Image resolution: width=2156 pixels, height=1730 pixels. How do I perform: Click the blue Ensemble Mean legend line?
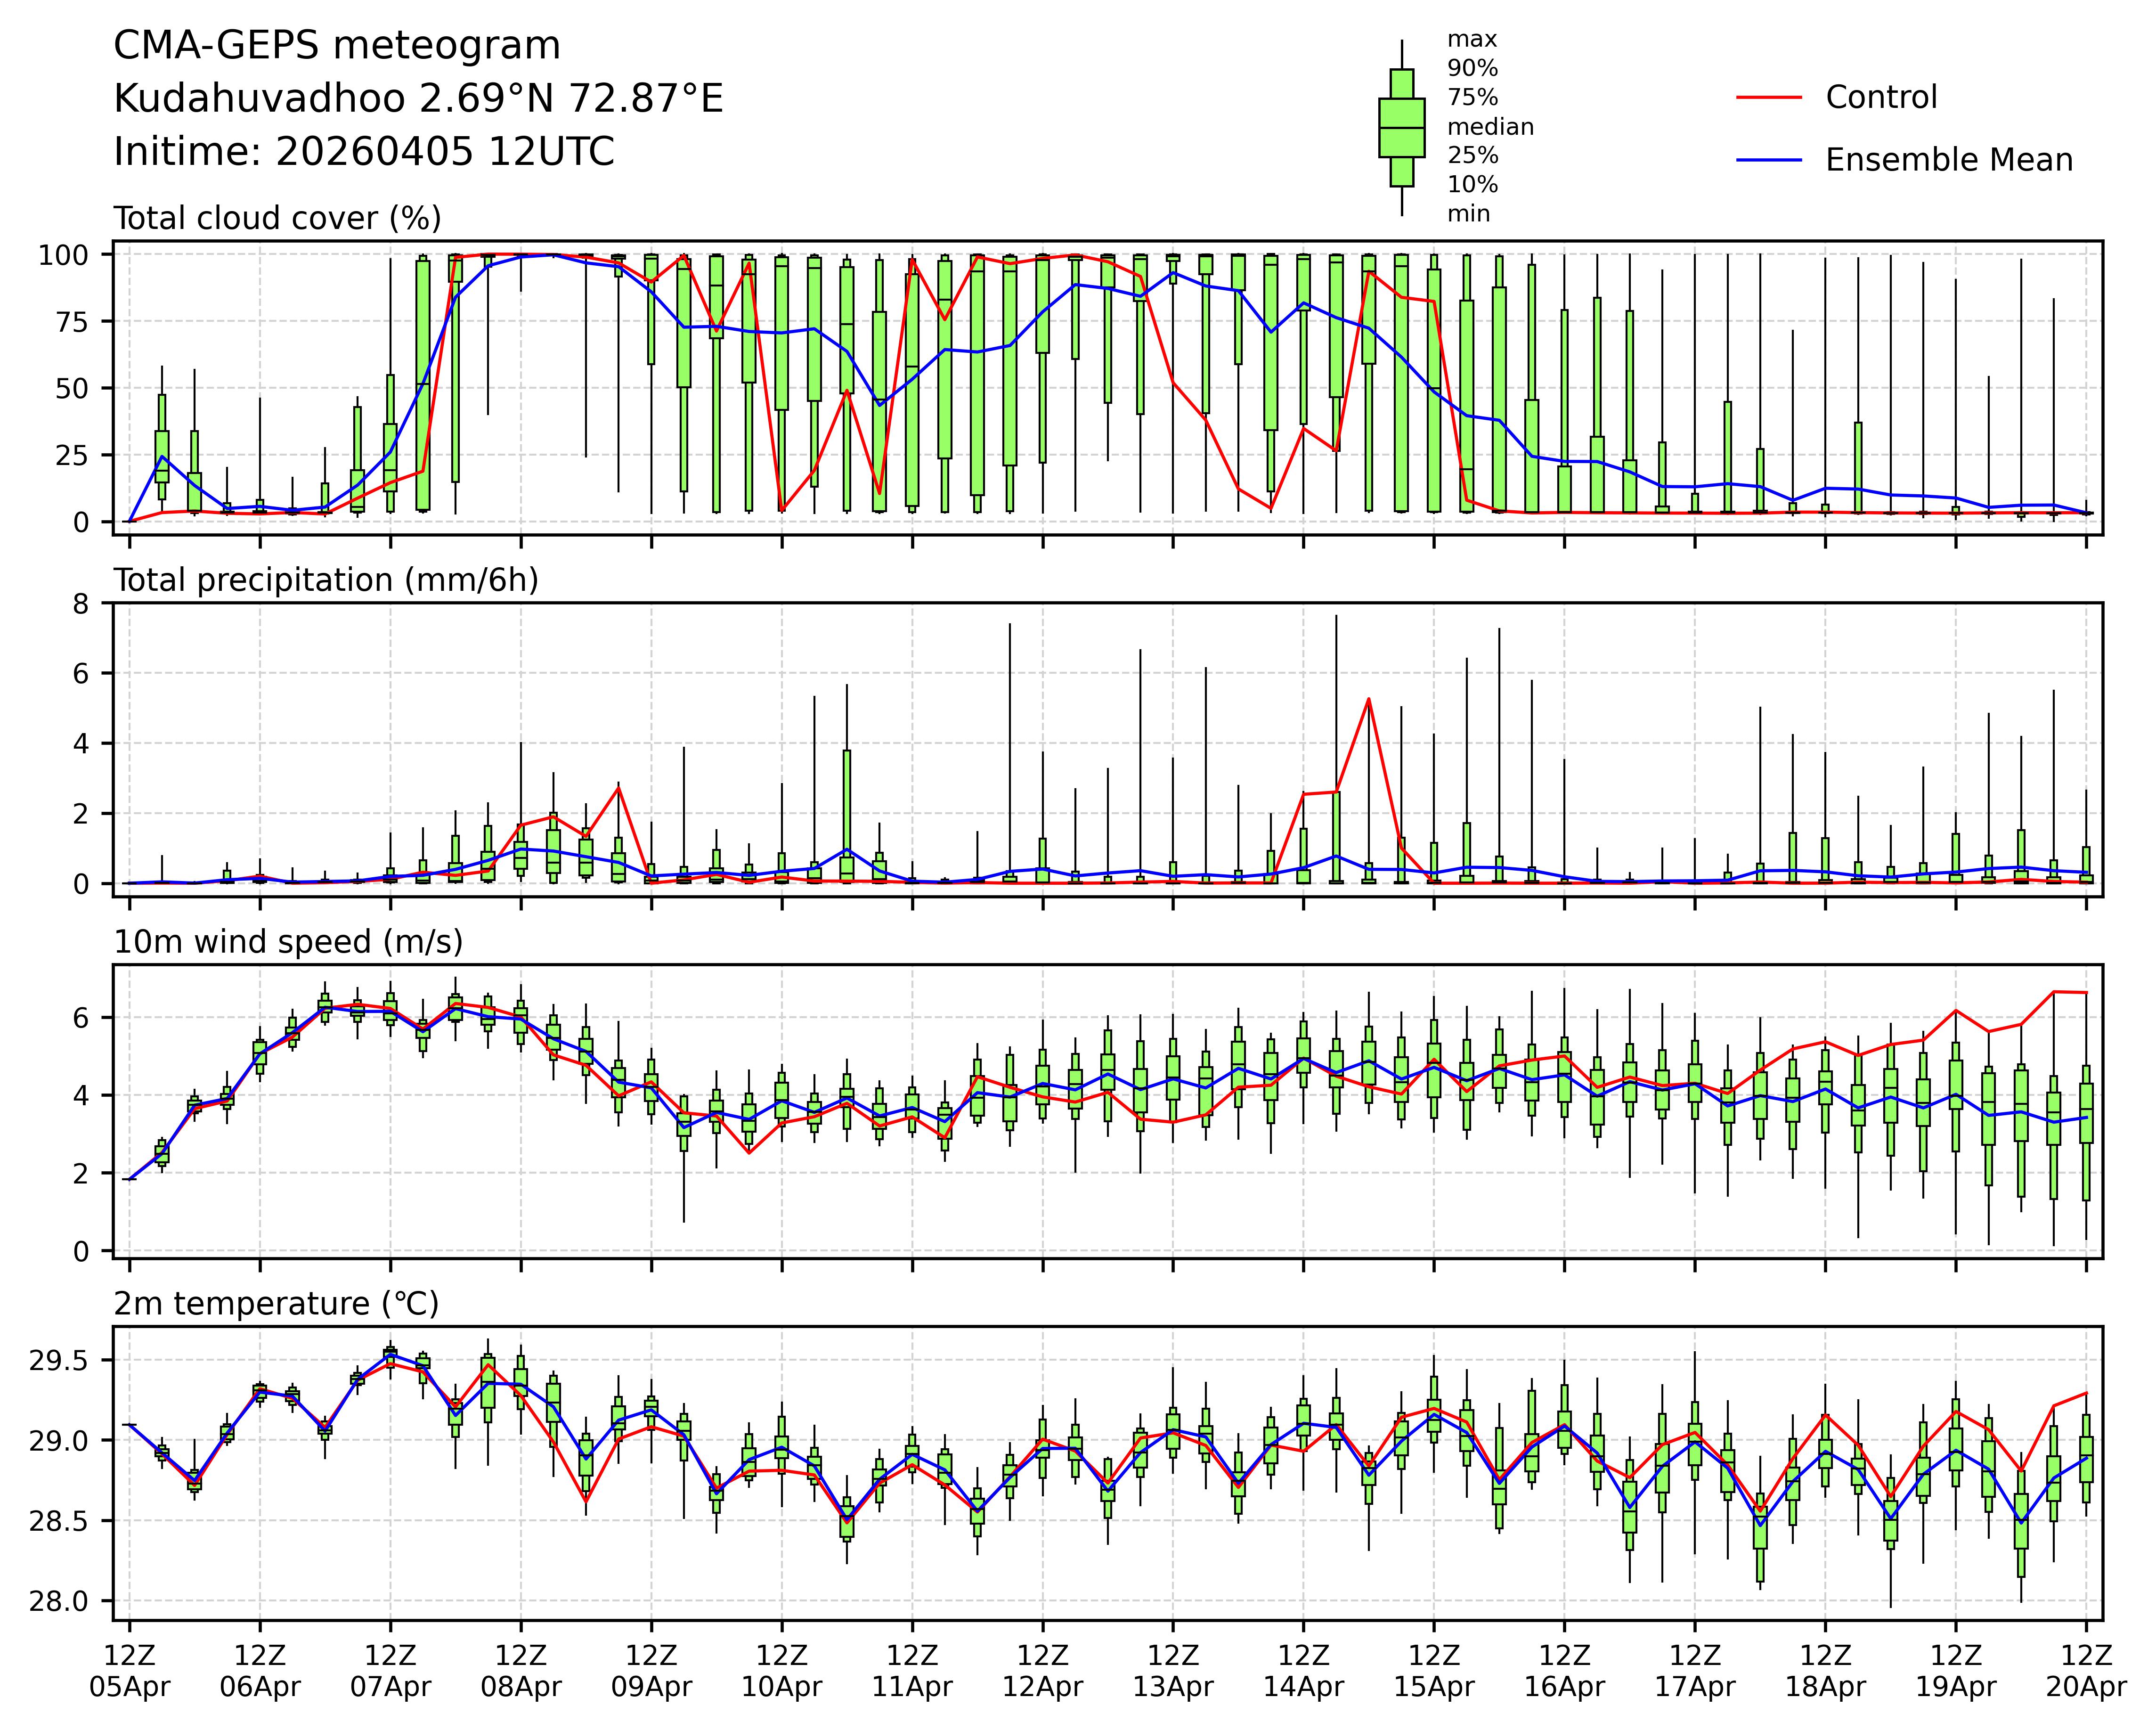tap(1769, 160)
